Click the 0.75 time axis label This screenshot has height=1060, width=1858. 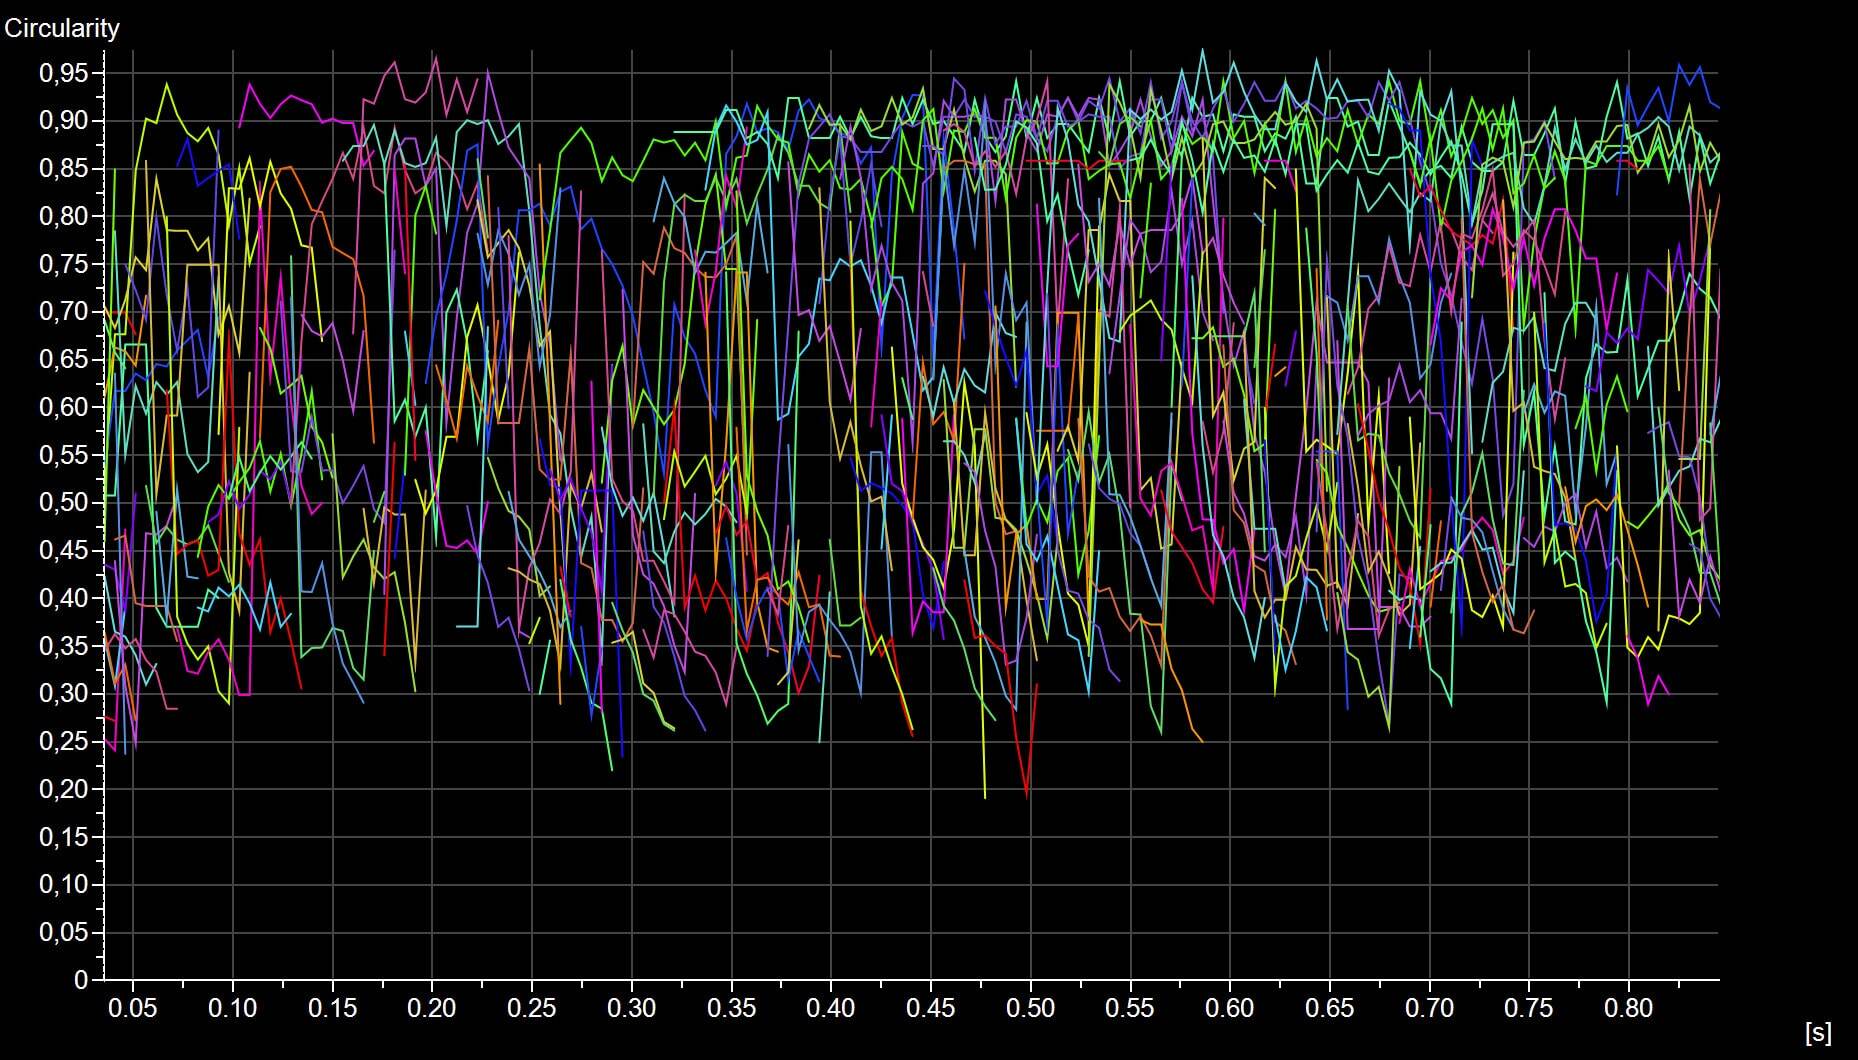(x=1529, y=1008)
